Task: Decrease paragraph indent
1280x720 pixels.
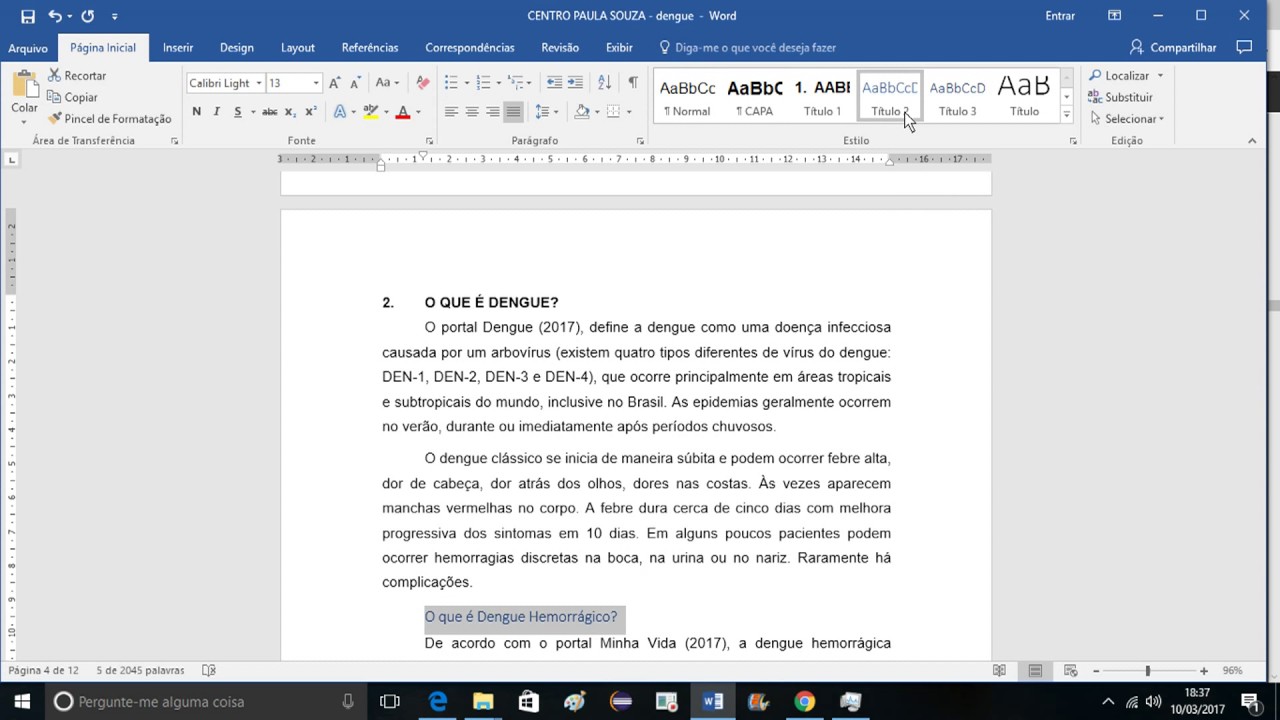Action: (553, 83)
